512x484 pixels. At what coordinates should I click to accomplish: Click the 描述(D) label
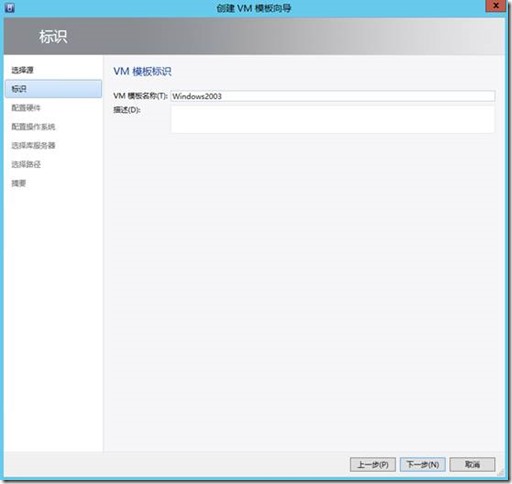[x=127, y=110]
